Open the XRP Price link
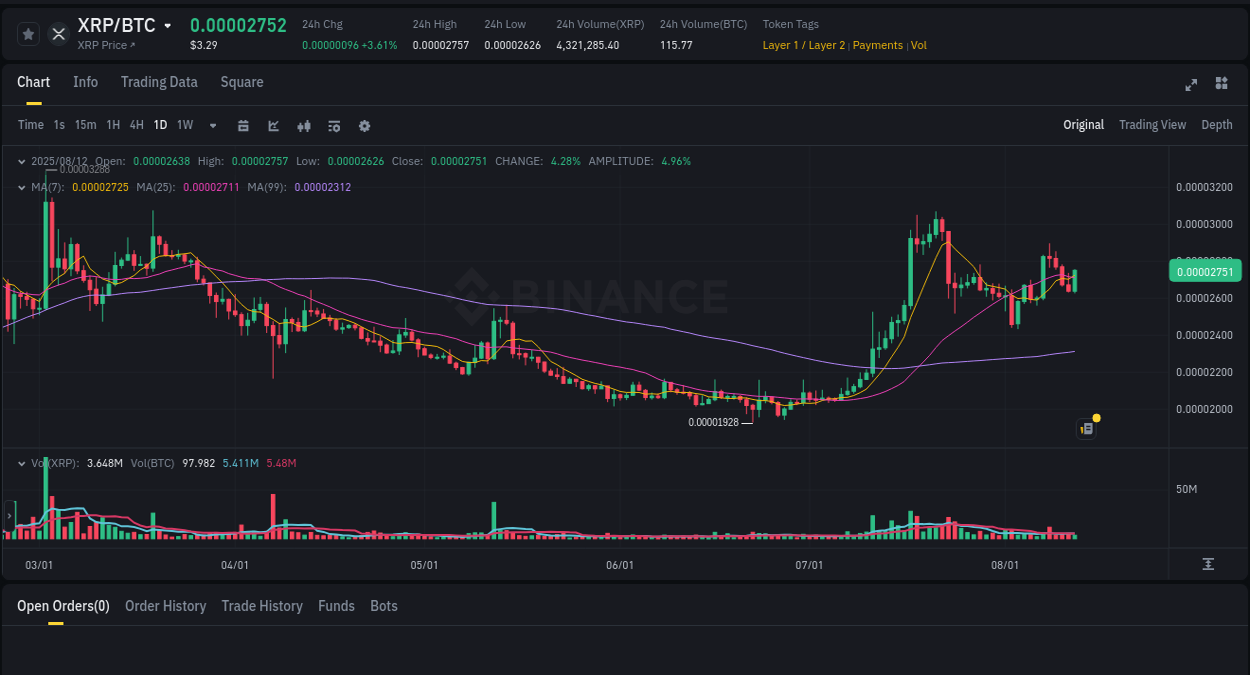The height and width of the screenshot is (675, 1250). [x=106, y=46]
